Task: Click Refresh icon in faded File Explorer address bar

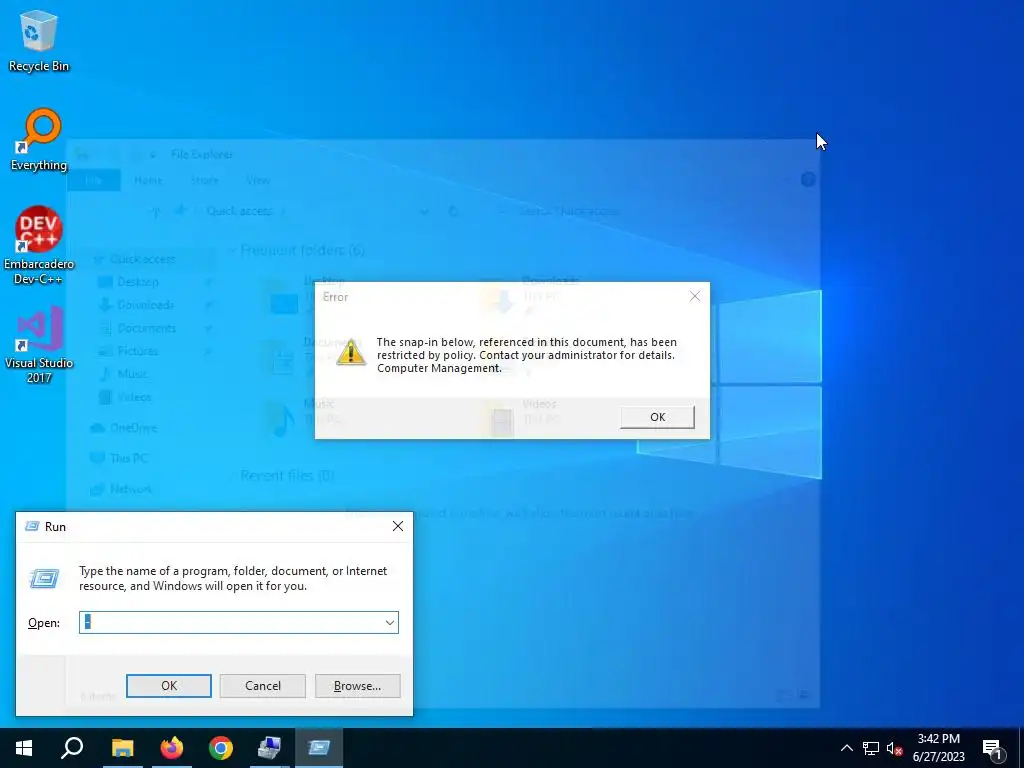Action: click(453, 211)
